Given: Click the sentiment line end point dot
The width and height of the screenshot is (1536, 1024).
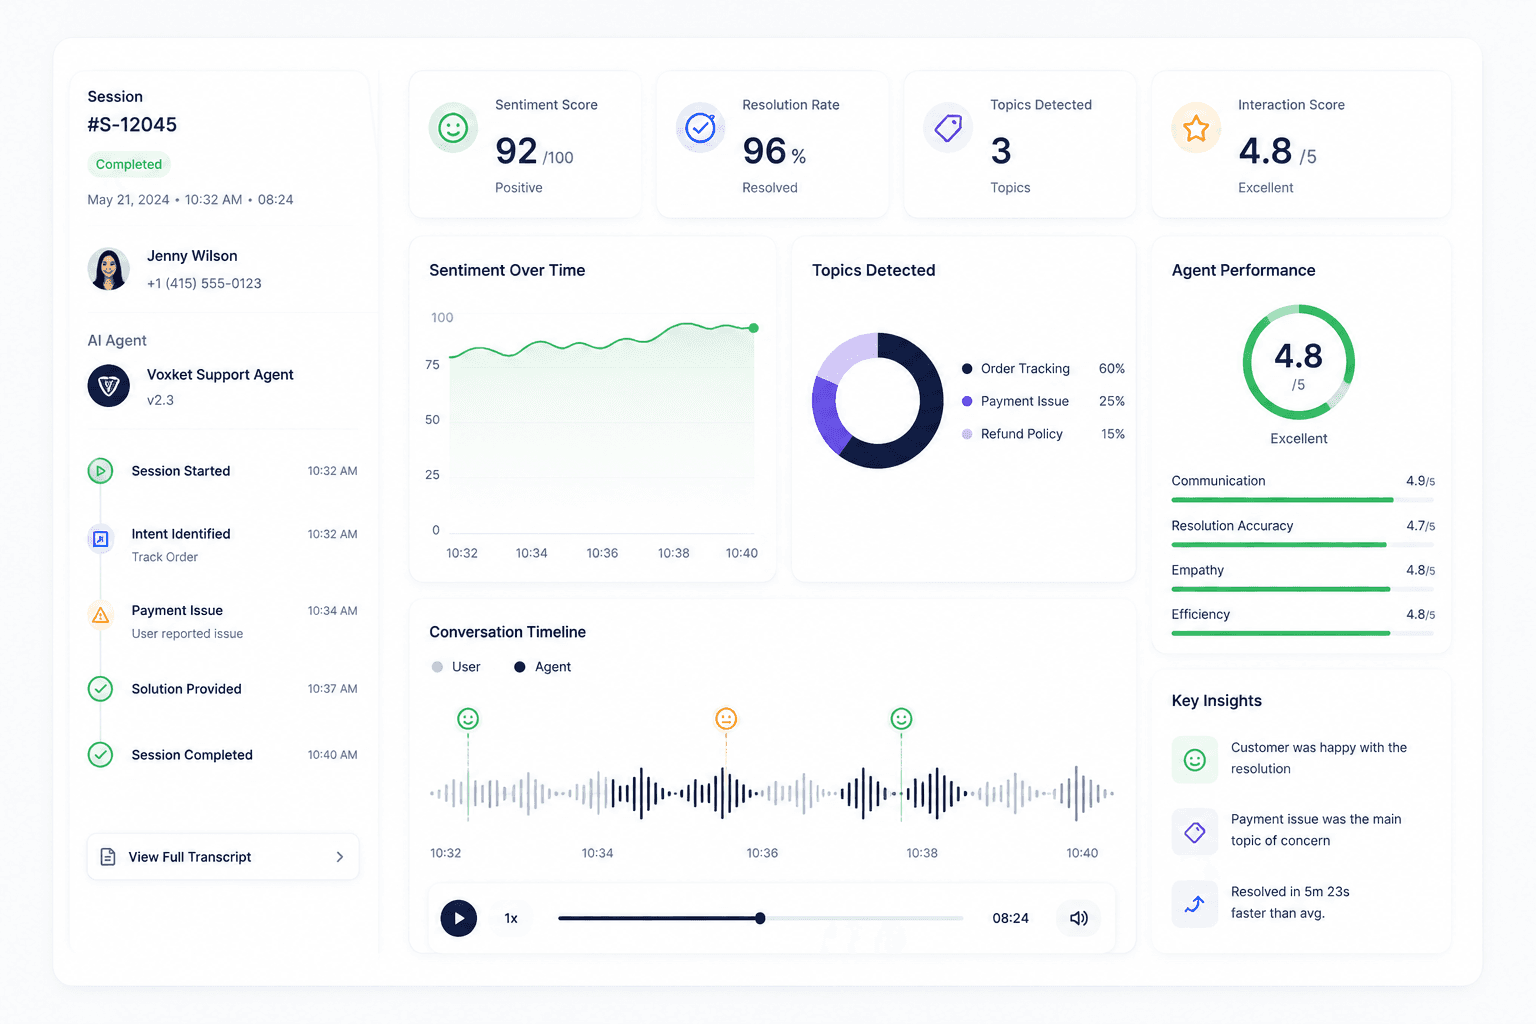Looking at the screenshot, I should [754, 328].
